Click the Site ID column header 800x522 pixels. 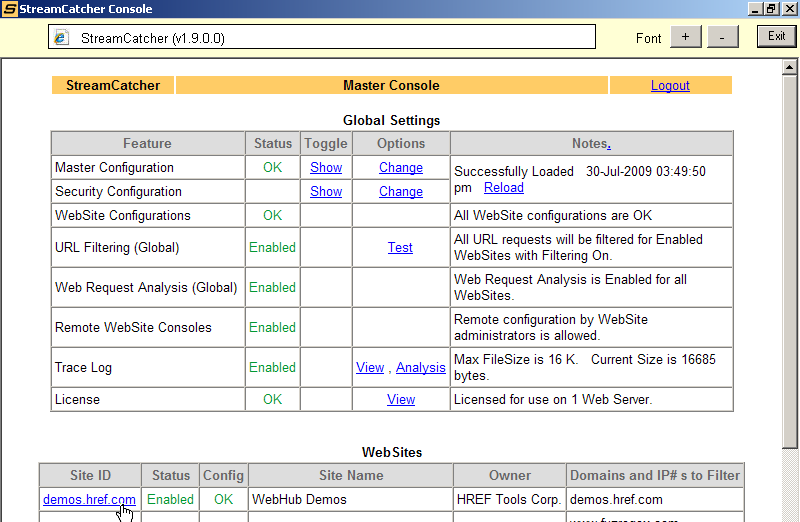pos(90,476)
